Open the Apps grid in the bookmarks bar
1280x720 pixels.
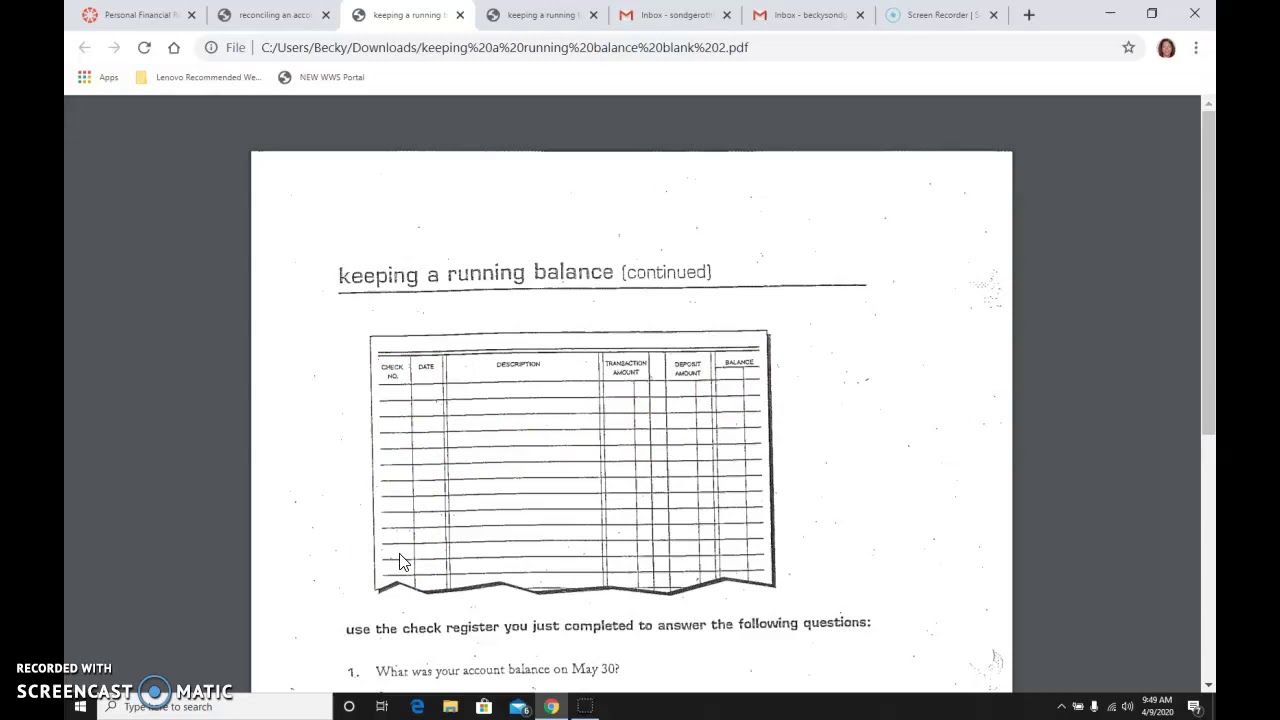pyautogui.click(x=98, y=77)
